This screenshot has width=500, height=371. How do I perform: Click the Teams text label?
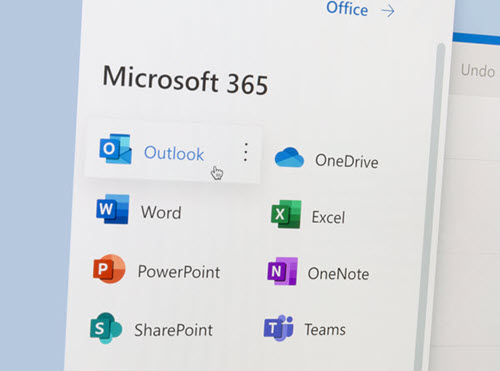click(x=325, y=329)
